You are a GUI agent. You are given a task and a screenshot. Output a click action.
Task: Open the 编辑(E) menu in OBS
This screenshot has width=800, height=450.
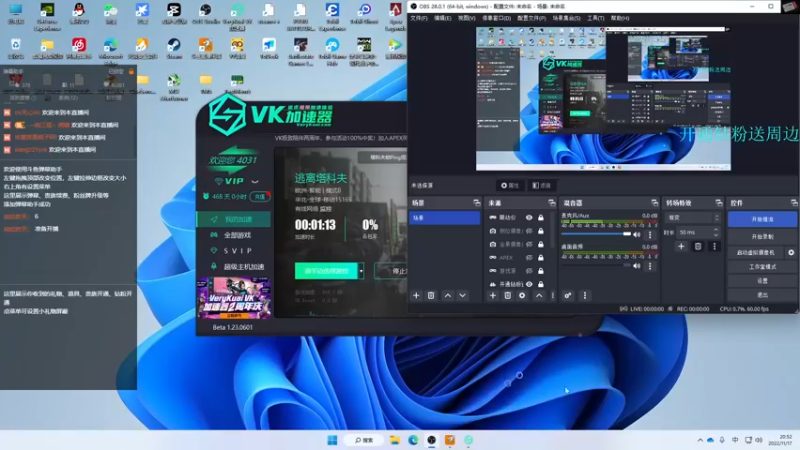pos(442,18)
